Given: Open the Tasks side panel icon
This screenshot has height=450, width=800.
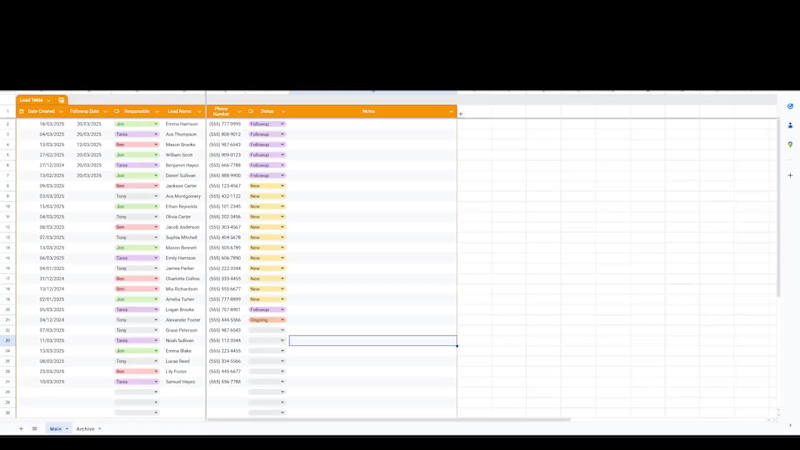Looking at the screenshot, I should click(x=790, y=106).
